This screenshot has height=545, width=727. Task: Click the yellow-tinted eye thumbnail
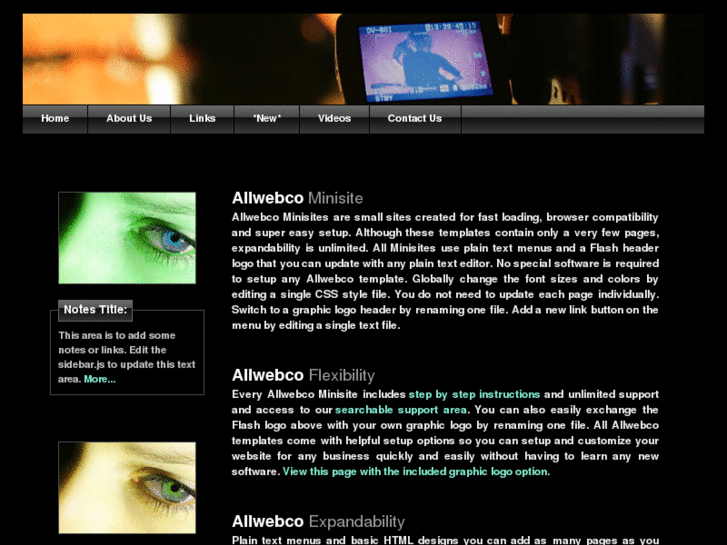click(127, 487)
